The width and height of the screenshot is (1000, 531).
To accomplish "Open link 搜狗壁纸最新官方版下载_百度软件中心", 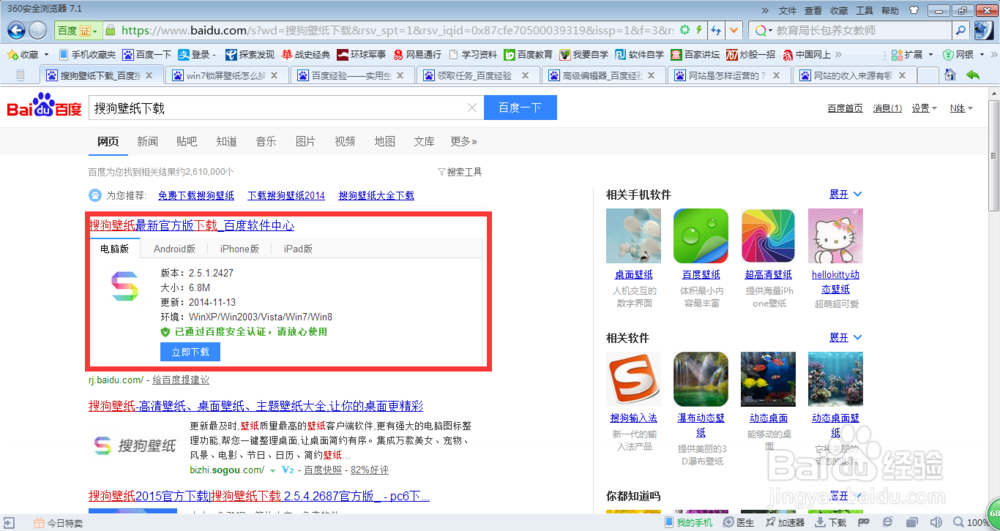I will 191,226.
